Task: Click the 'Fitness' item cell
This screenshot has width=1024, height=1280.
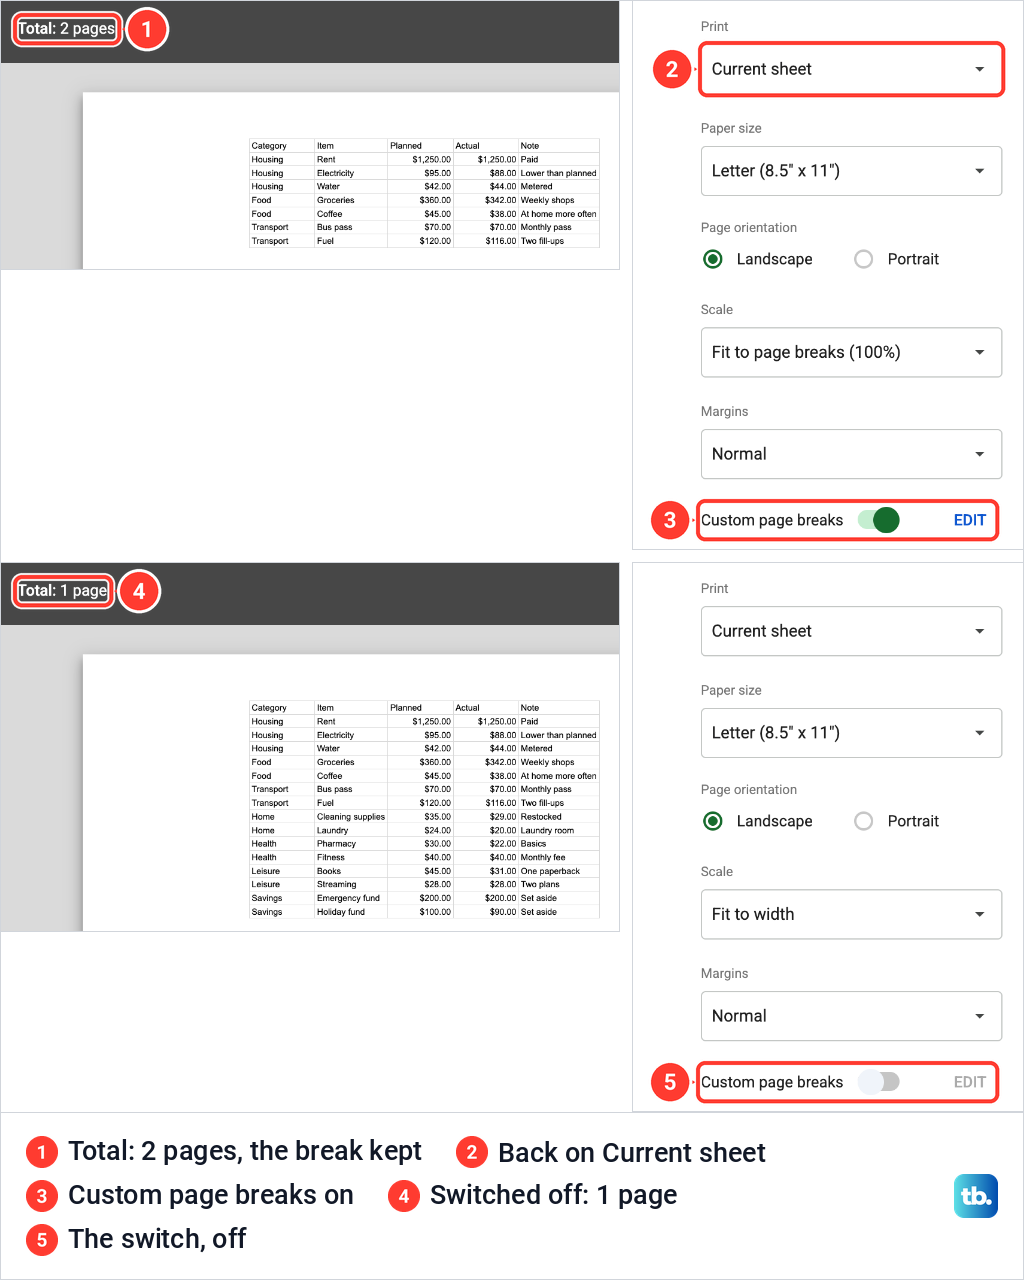Action: pyautogui.click(x=351, y=857)
